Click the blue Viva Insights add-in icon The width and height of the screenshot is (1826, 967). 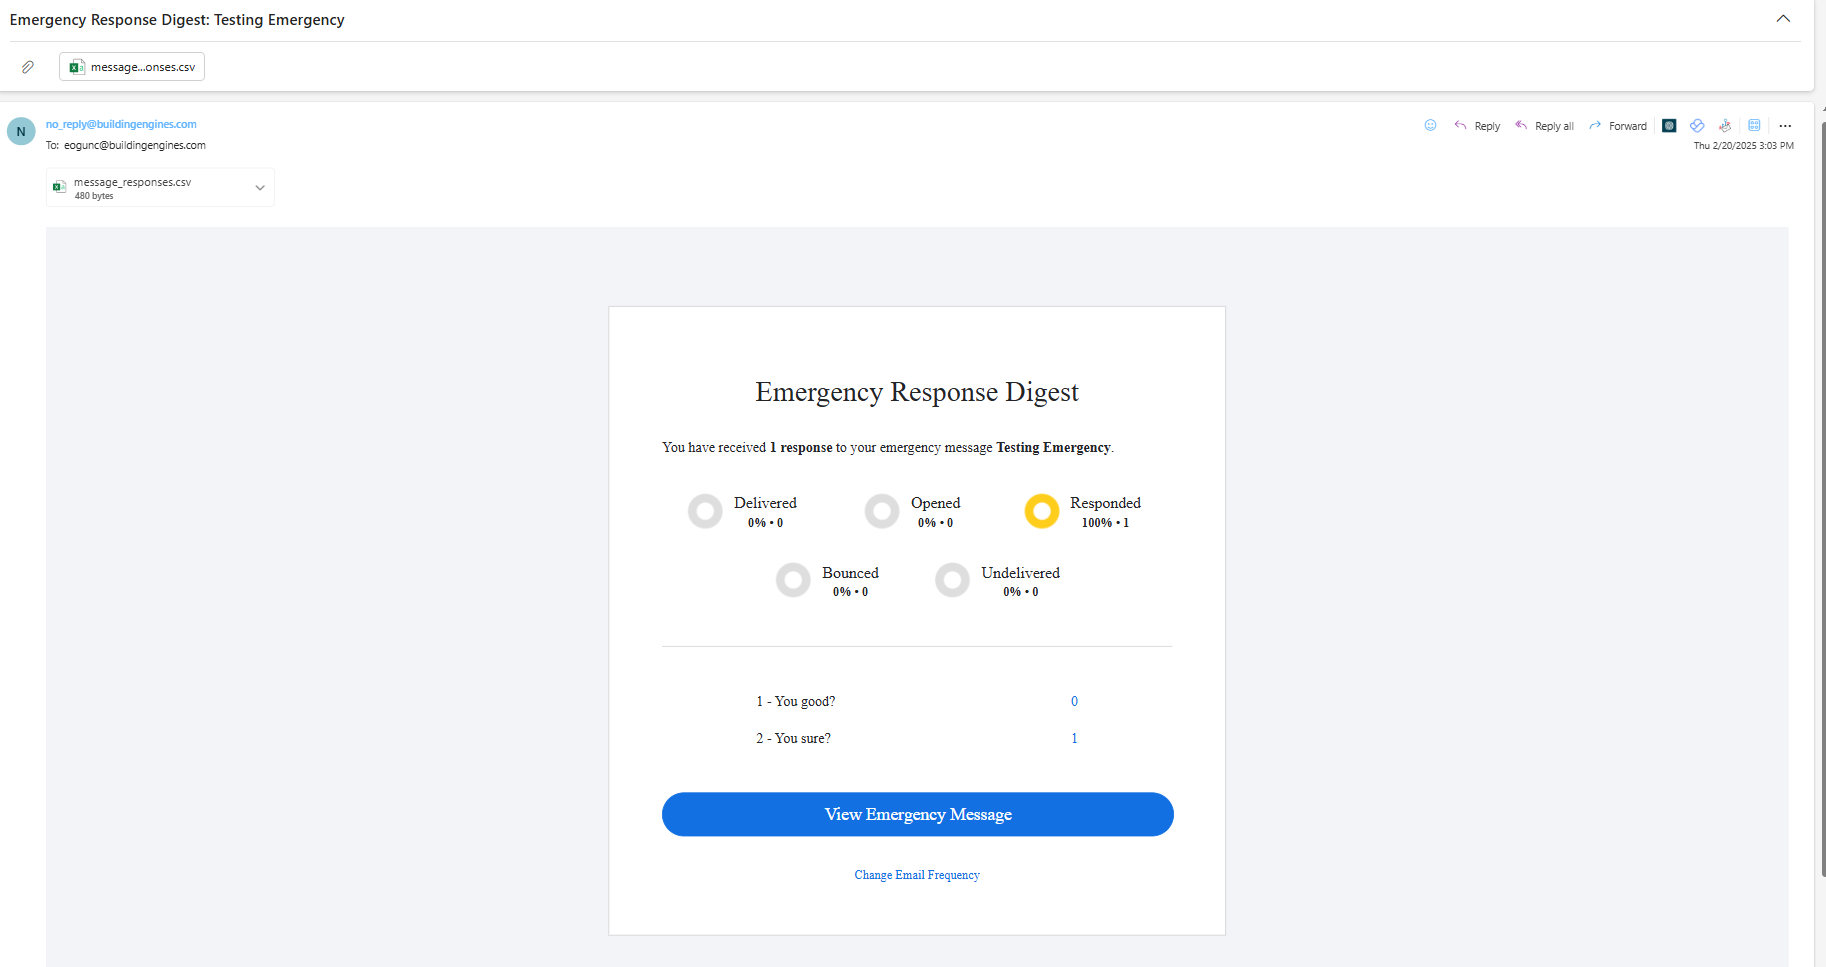[1697, 126]
